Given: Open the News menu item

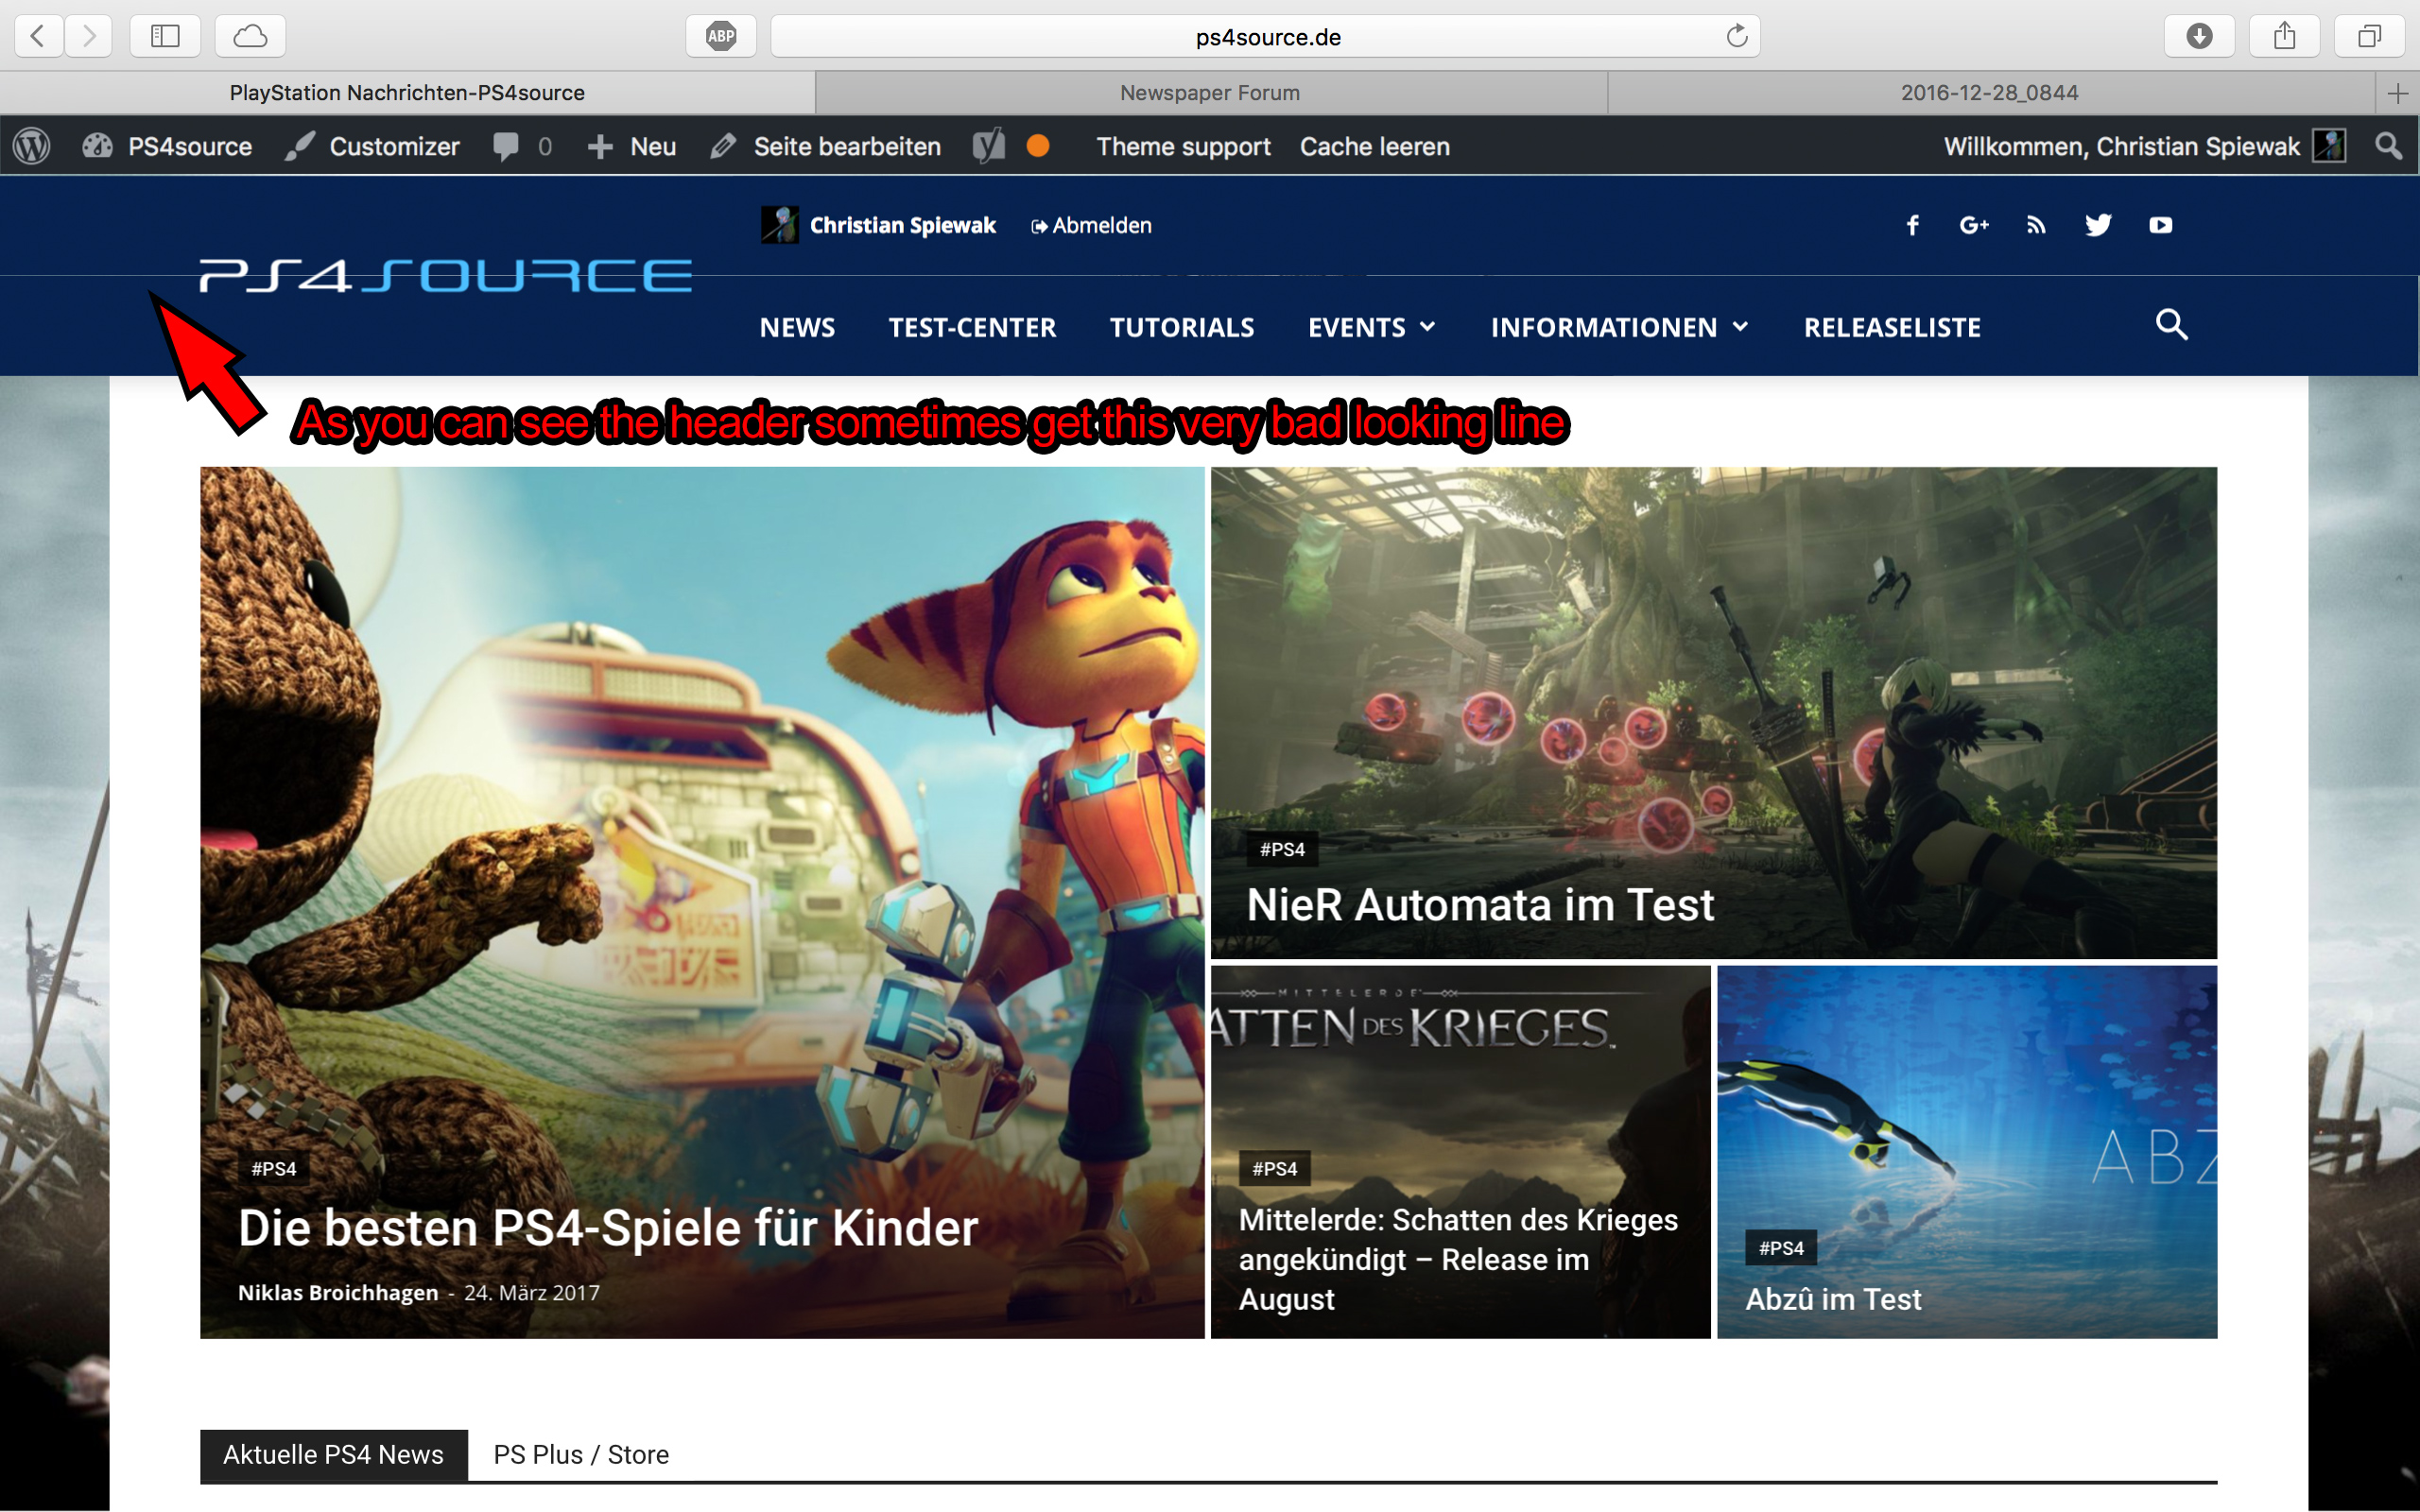Looking at the screenshot, I should (x=797, y=327).
